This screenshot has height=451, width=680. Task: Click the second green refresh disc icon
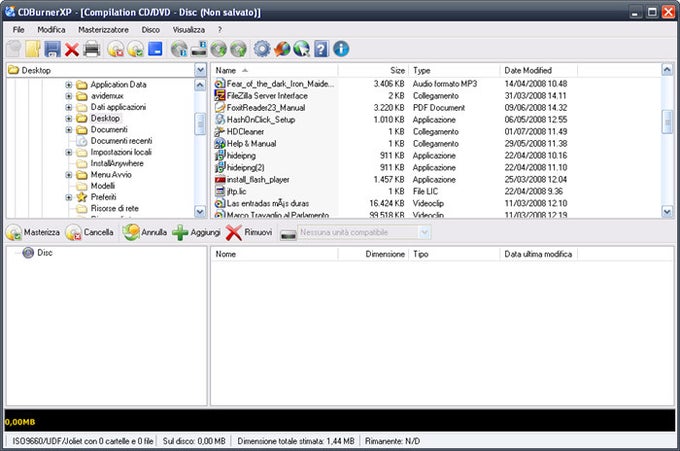pos(239,49)
